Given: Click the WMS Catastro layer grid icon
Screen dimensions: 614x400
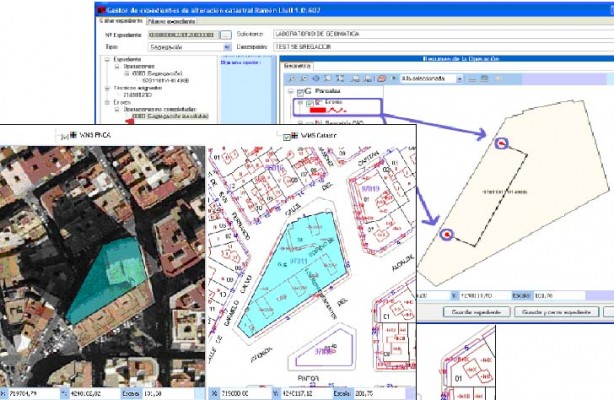Looking at the screenshot, I should [x=294, y=136].
